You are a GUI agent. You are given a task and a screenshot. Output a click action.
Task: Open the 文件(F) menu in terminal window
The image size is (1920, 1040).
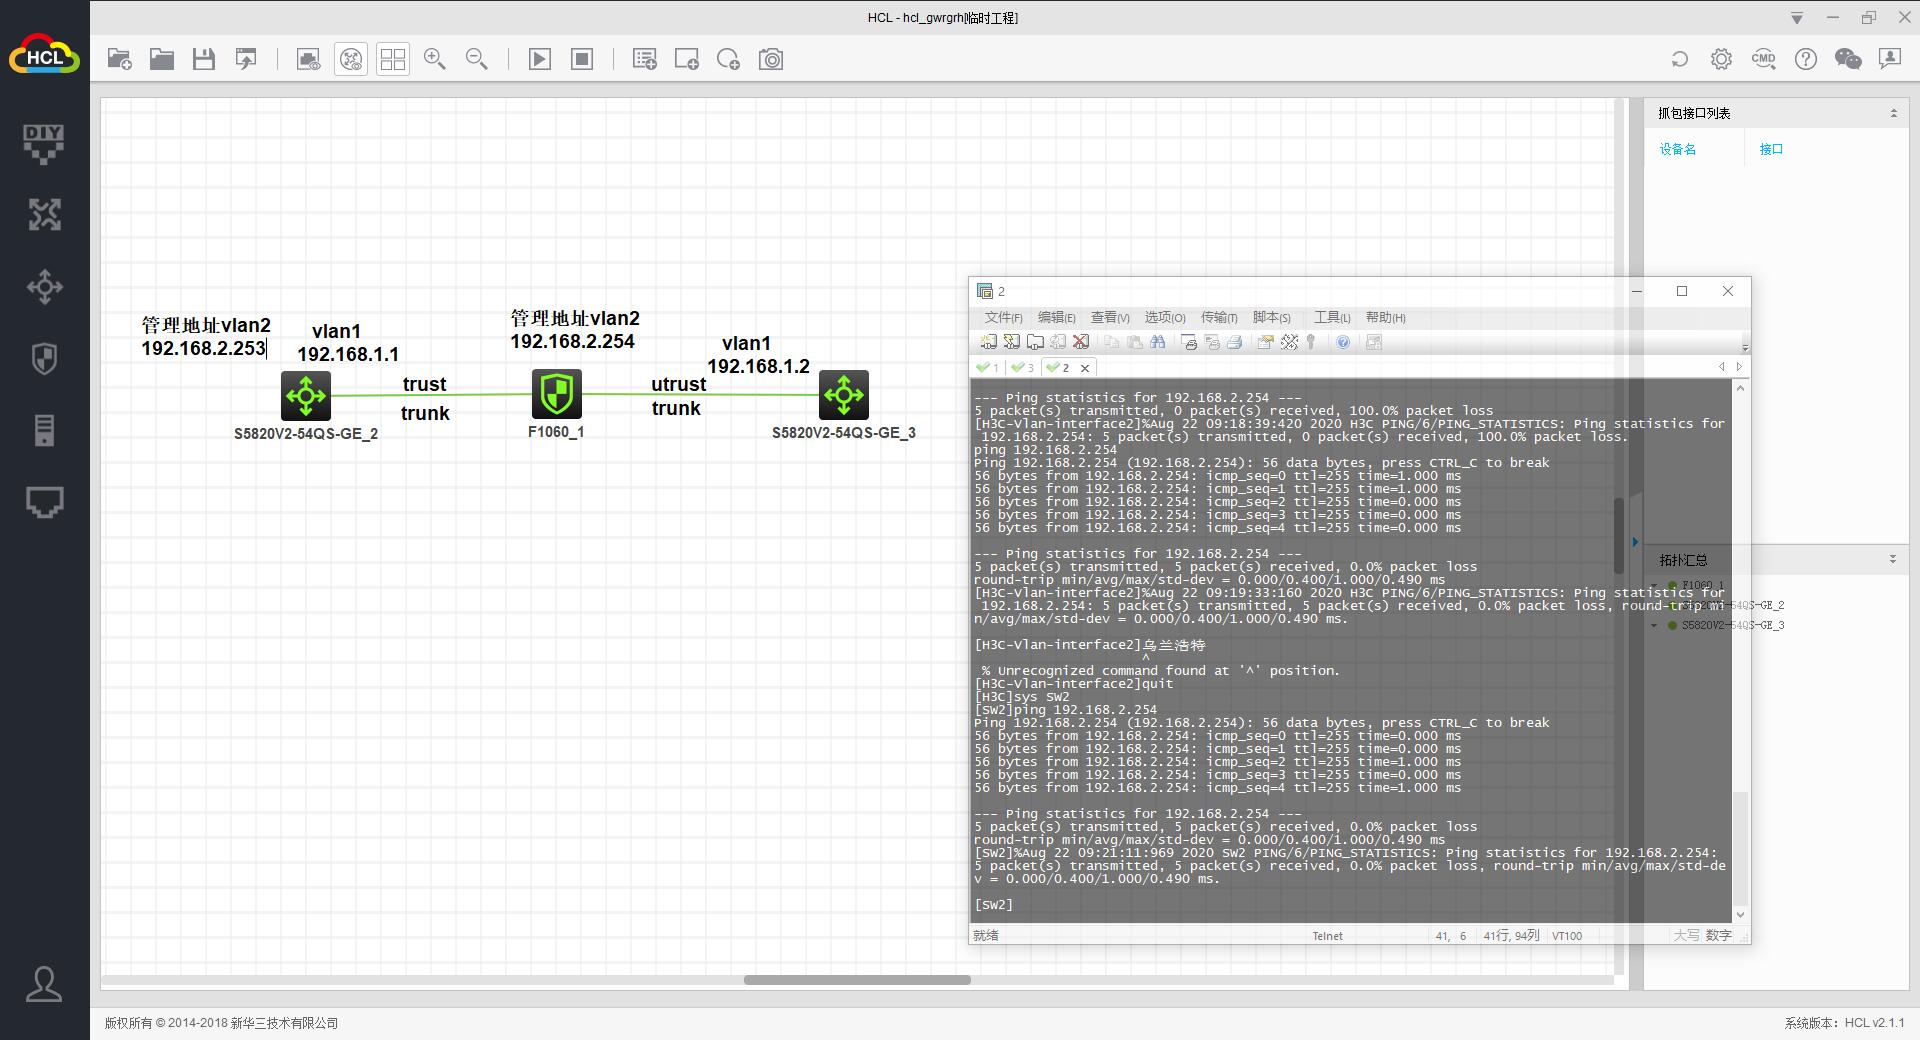(1003, 318)
